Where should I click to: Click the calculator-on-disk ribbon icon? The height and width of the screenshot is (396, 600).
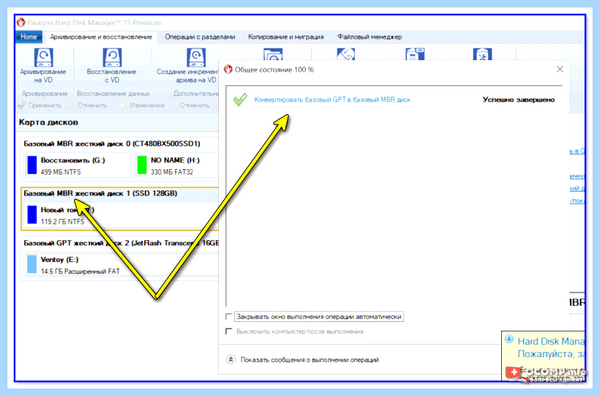[415, 54]
